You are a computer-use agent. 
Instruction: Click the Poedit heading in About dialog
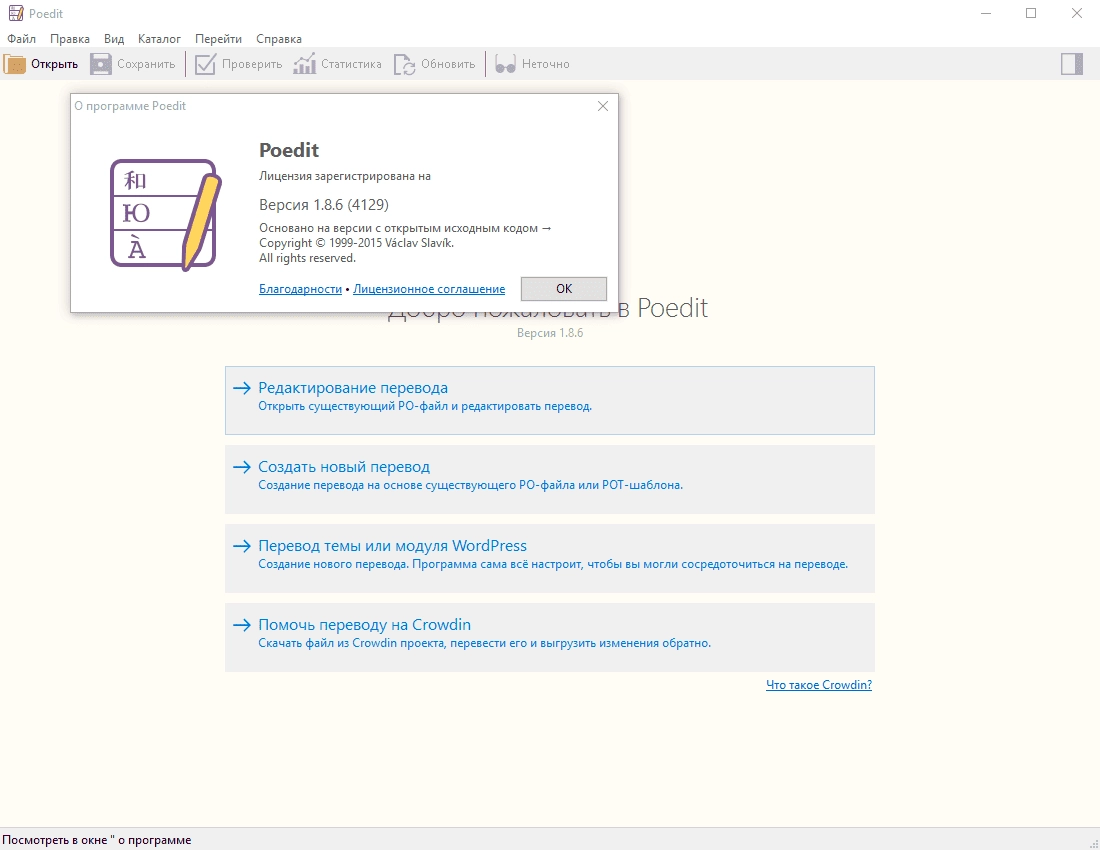click(x=289, y=150)
